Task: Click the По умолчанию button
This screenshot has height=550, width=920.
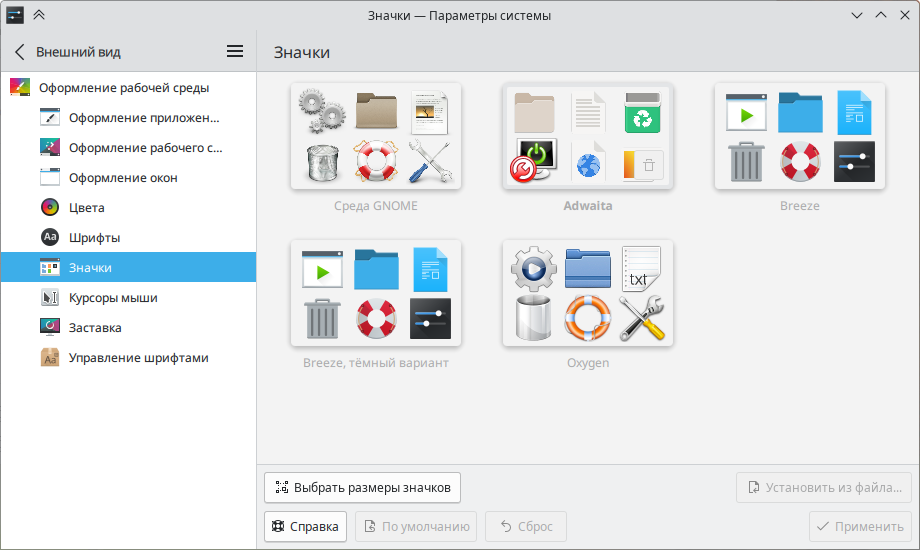Action: (416, 527)
